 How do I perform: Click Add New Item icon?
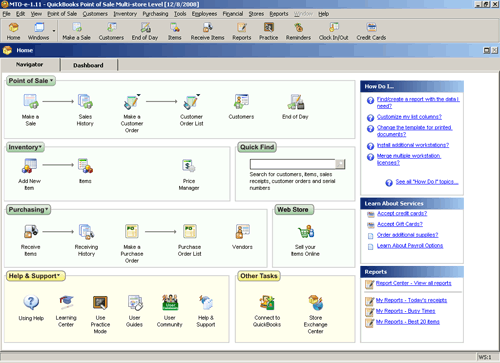(29, 166)
